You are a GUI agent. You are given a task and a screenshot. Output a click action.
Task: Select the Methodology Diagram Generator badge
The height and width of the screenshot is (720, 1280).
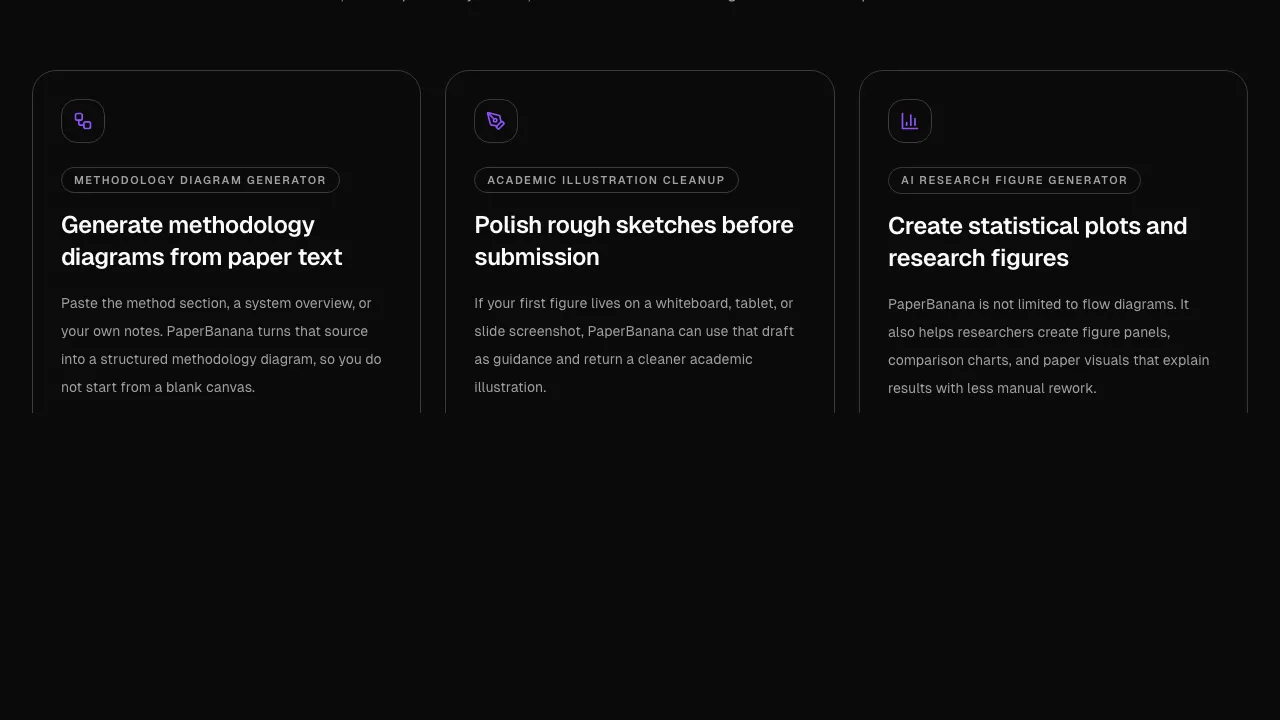click(200, 180)
